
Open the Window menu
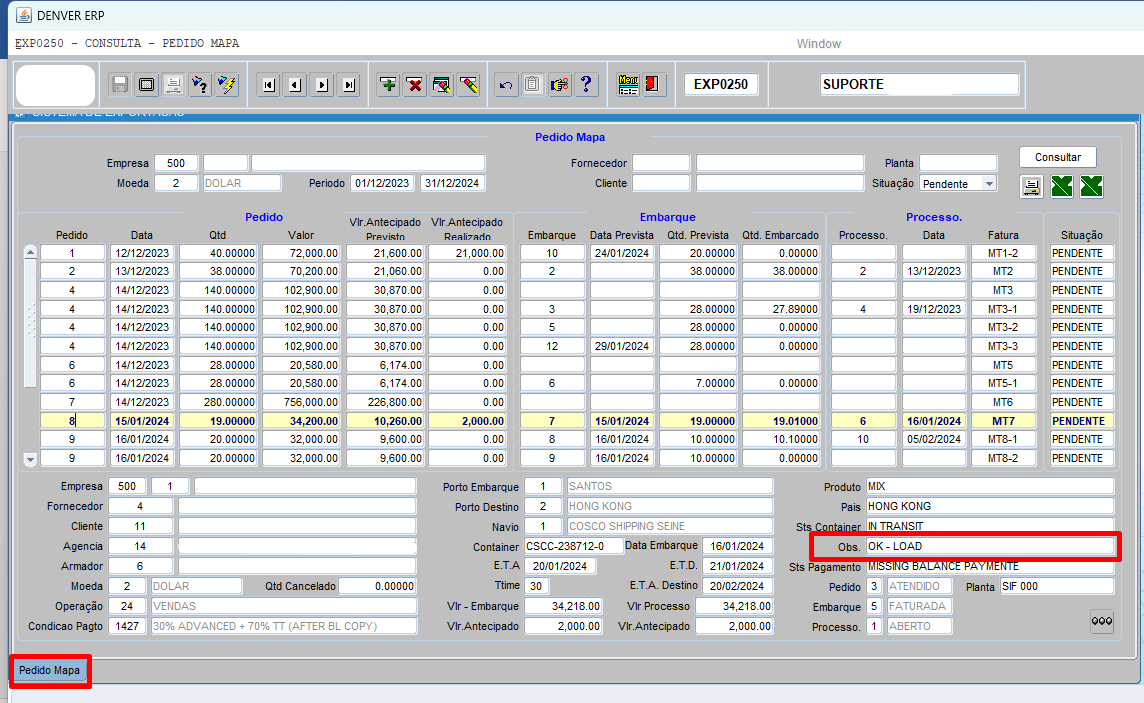[x=819, y=44]
